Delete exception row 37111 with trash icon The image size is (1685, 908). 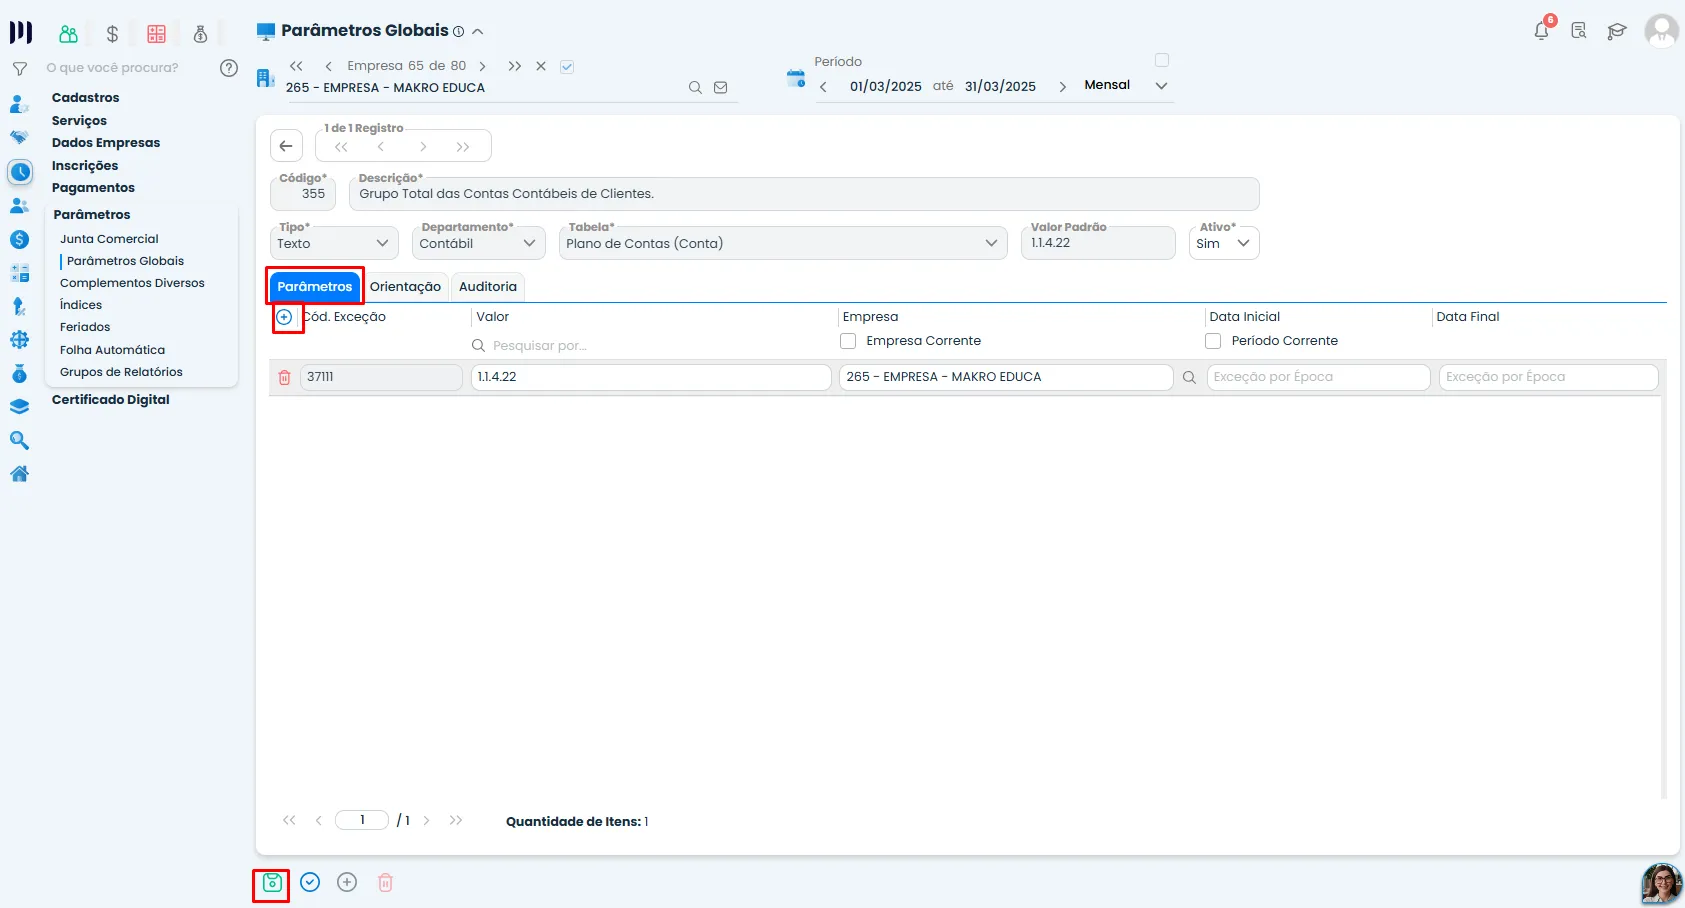coord(284,377)
